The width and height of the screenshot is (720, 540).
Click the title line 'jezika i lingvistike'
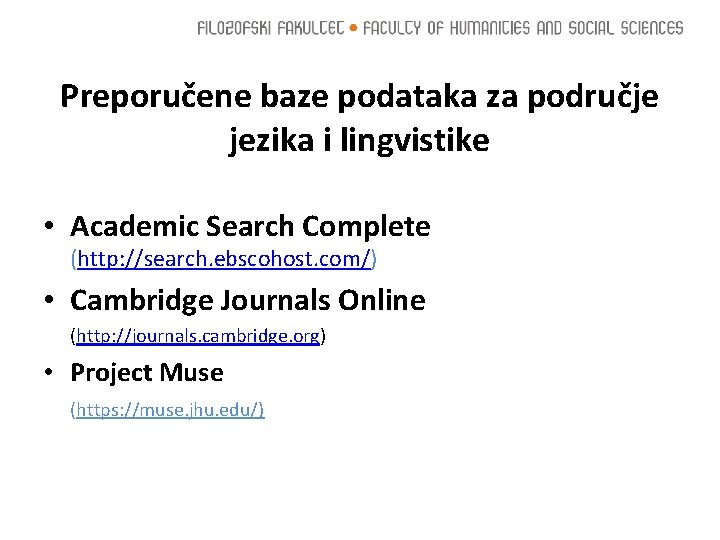tap(360, 140)
